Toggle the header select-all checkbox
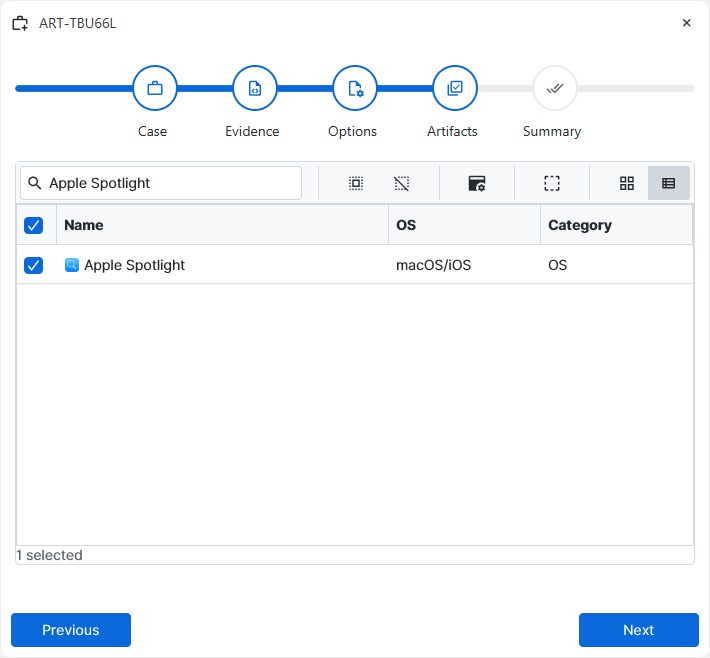 click(34, 225)
